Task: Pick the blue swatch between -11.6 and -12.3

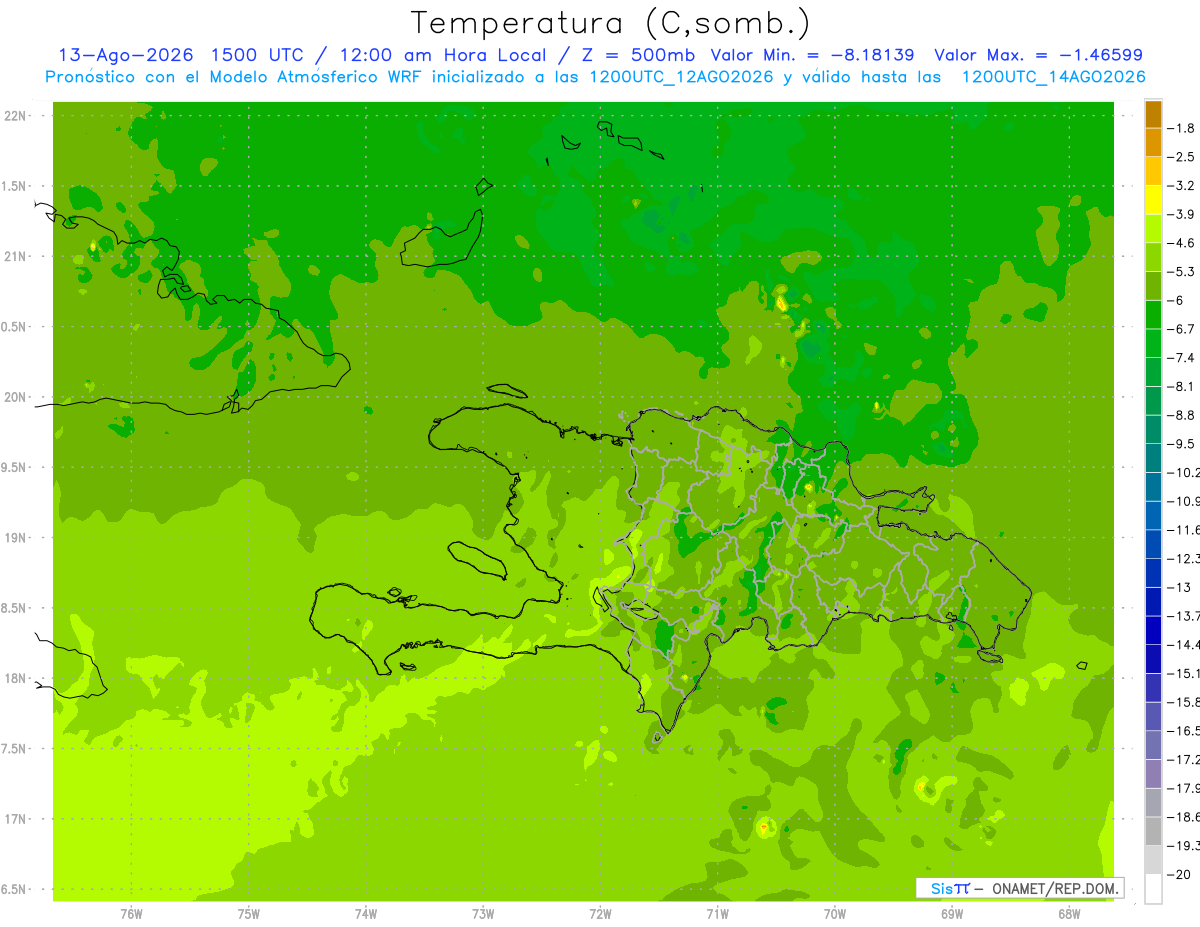Action: [1153, 545]
